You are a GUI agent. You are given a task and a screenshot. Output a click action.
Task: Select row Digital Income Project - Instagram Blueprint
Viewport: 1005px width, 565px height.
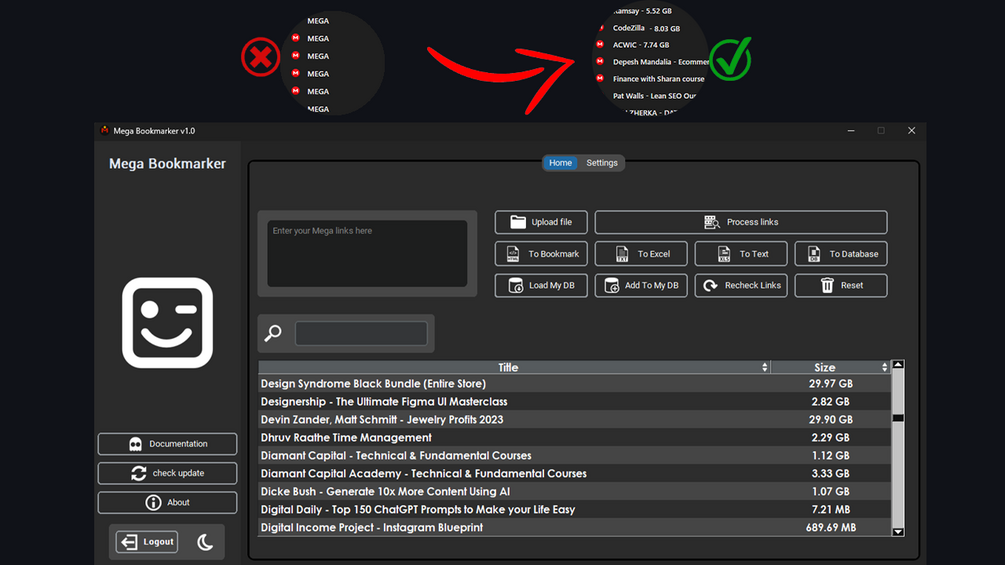point(574,527)
